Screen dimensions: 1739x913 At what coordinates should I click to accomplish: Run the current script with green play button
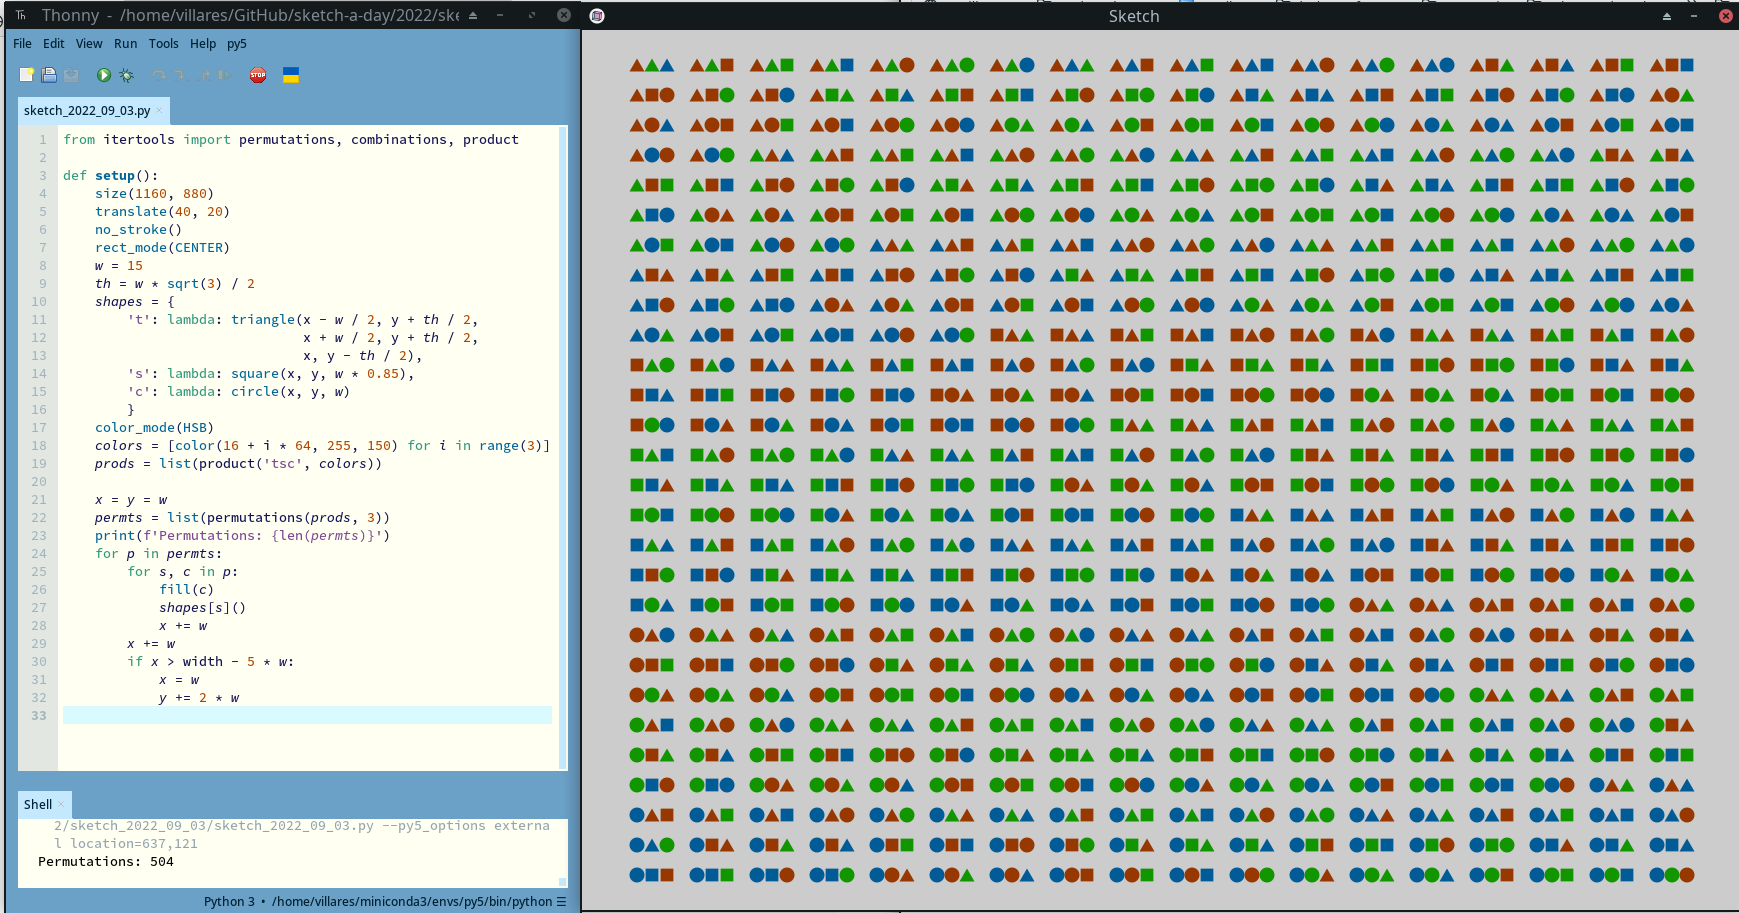(x=103, y=75)
